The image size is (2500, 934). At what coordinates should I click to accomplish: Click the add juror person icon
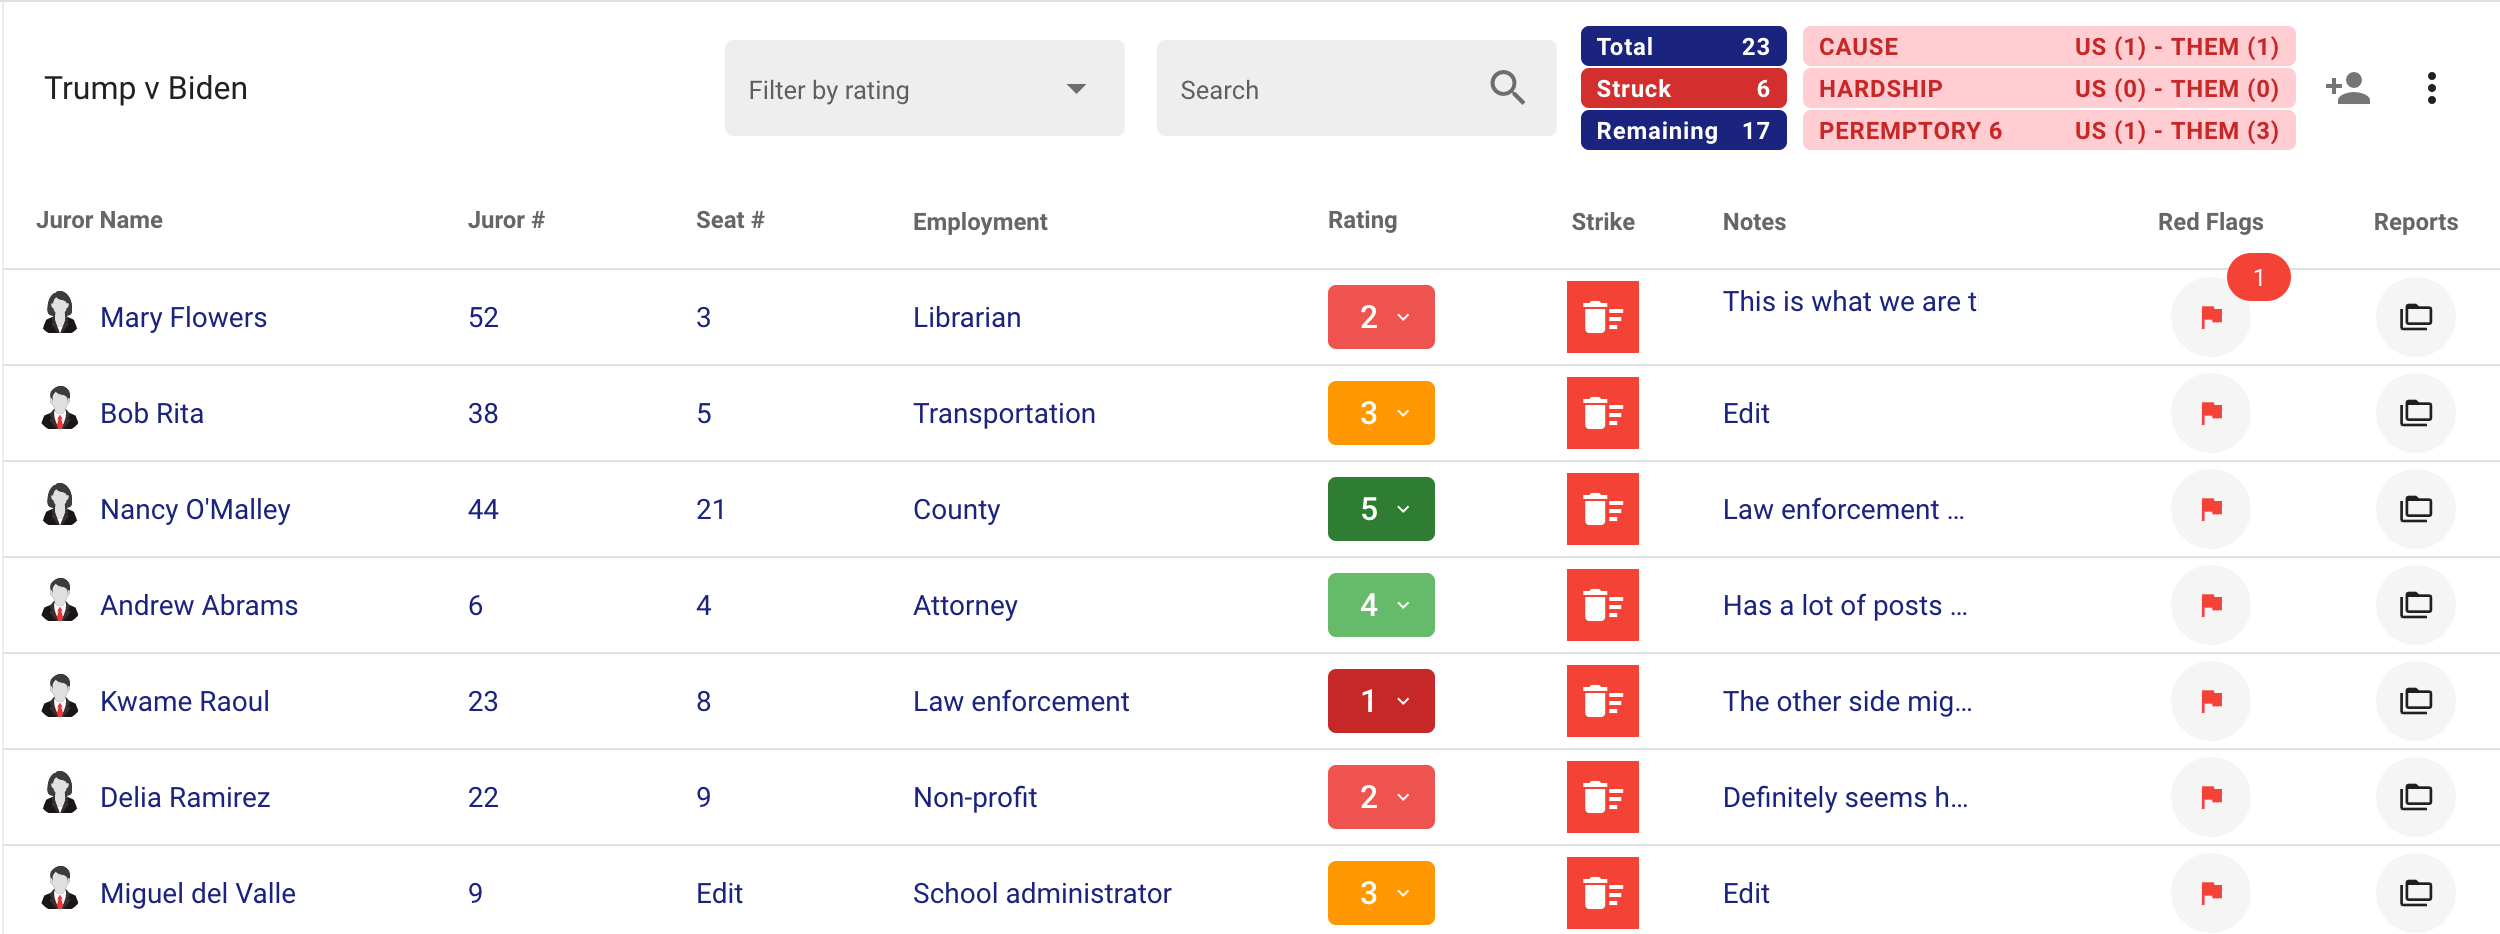coord(2348,88)
